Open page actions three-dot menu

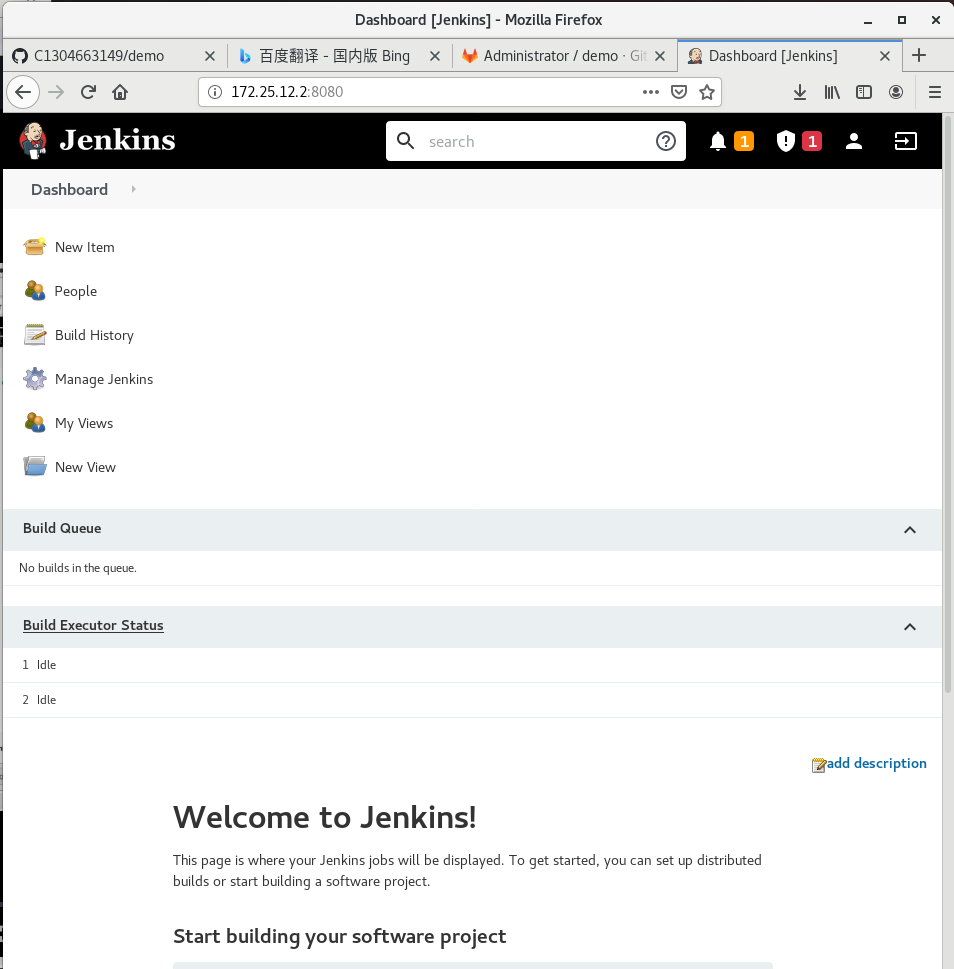click(x=651, y=92)
